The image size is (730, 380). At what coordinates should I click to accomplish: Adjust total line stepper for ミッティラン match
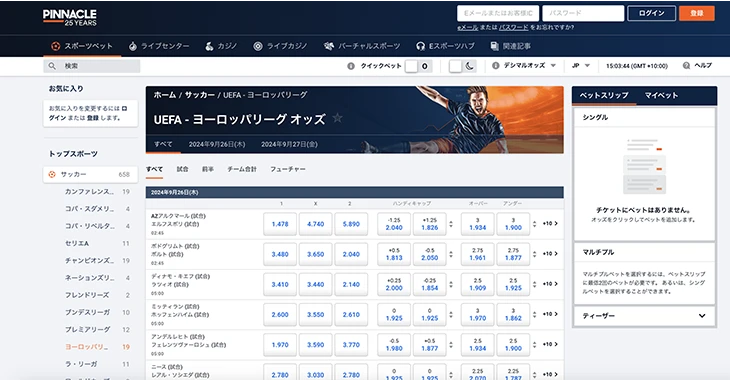pos(534,314)
